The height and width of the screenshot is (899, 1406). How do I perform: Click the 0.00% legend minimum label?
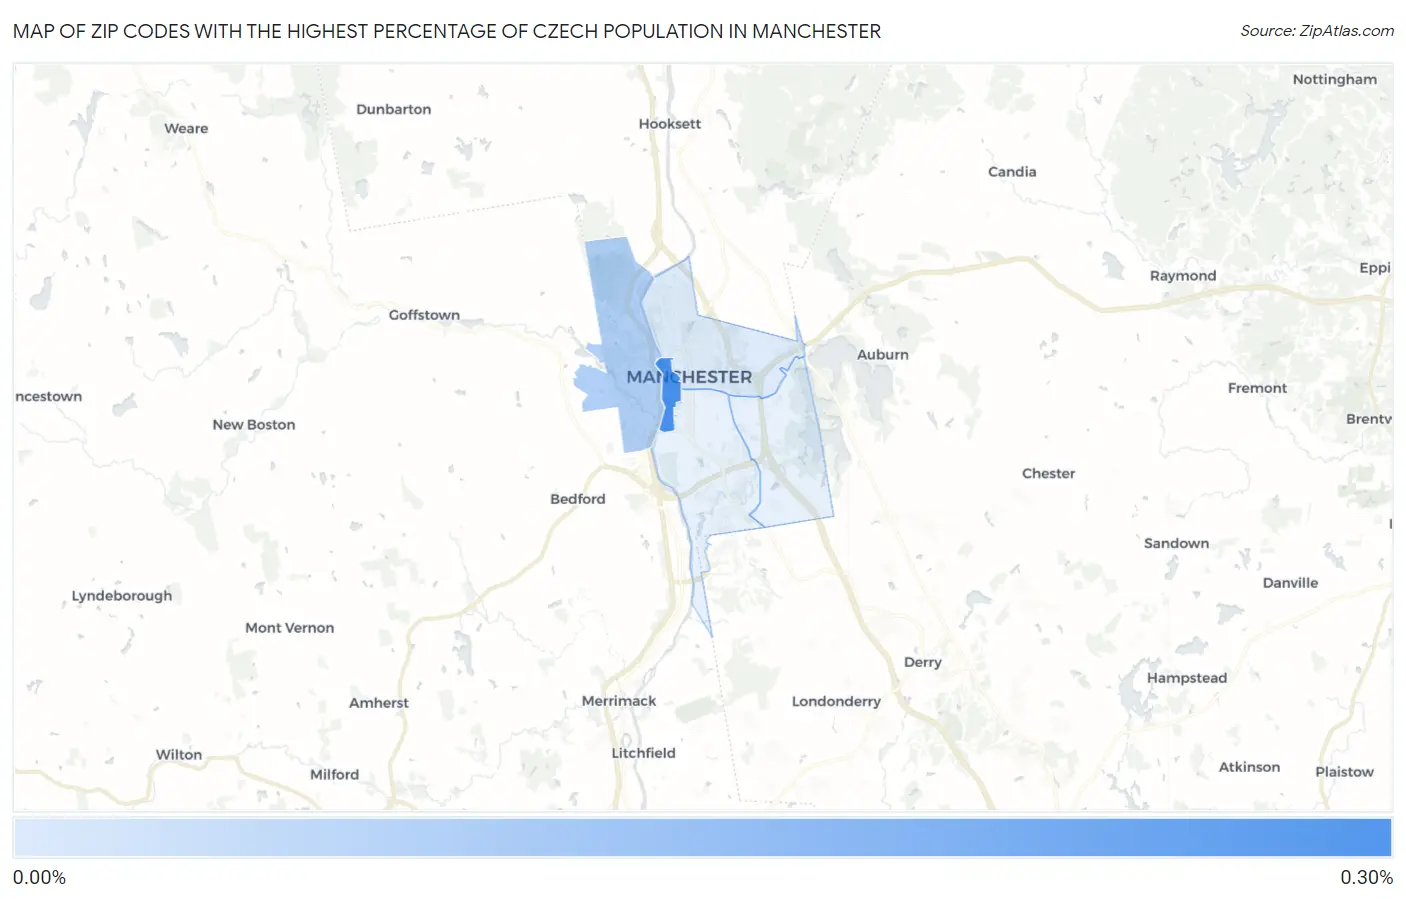[x=39, y=877]
